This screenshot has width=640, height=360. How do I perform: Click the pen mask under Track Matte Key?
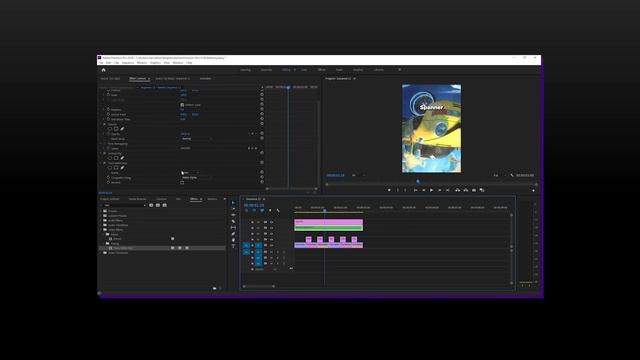click(x=122, y=168)
